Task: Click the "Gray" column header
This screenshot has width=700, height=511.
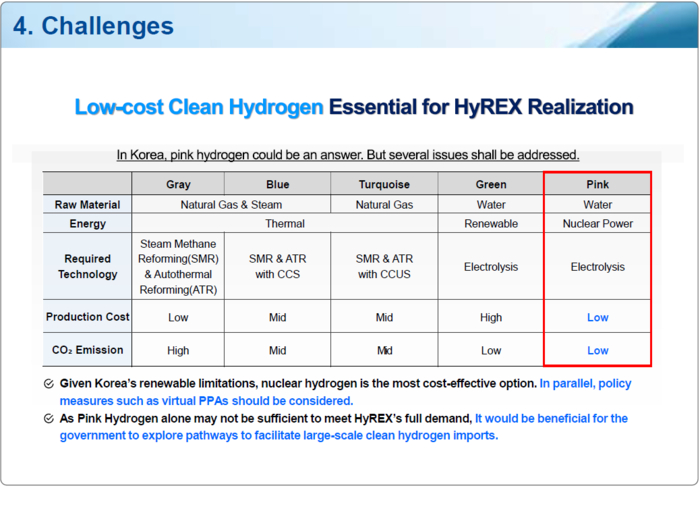Action: (178, 184)
